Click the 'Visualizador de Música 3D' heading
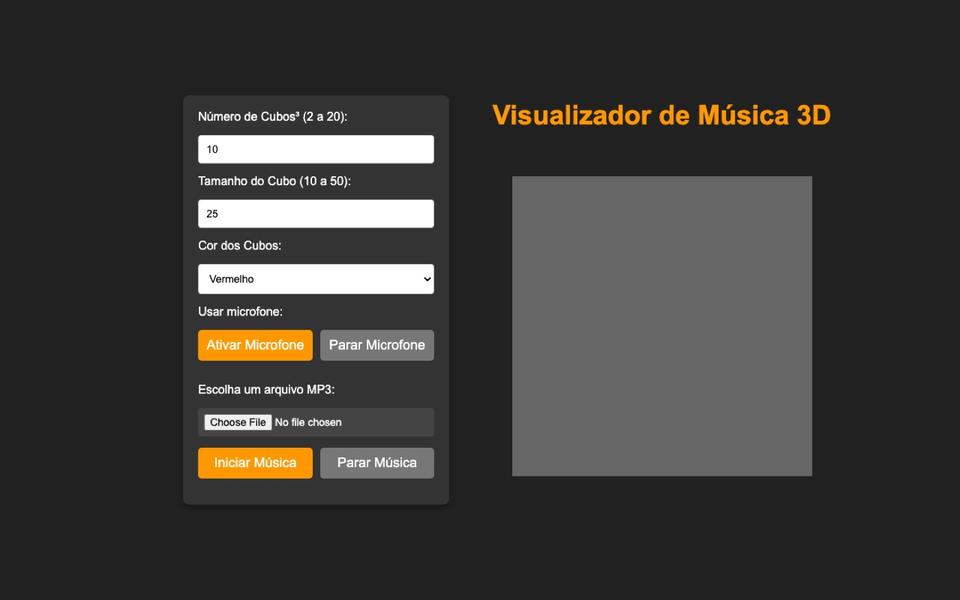This screenshot has width=960, height=600. [x=661, y=115]
